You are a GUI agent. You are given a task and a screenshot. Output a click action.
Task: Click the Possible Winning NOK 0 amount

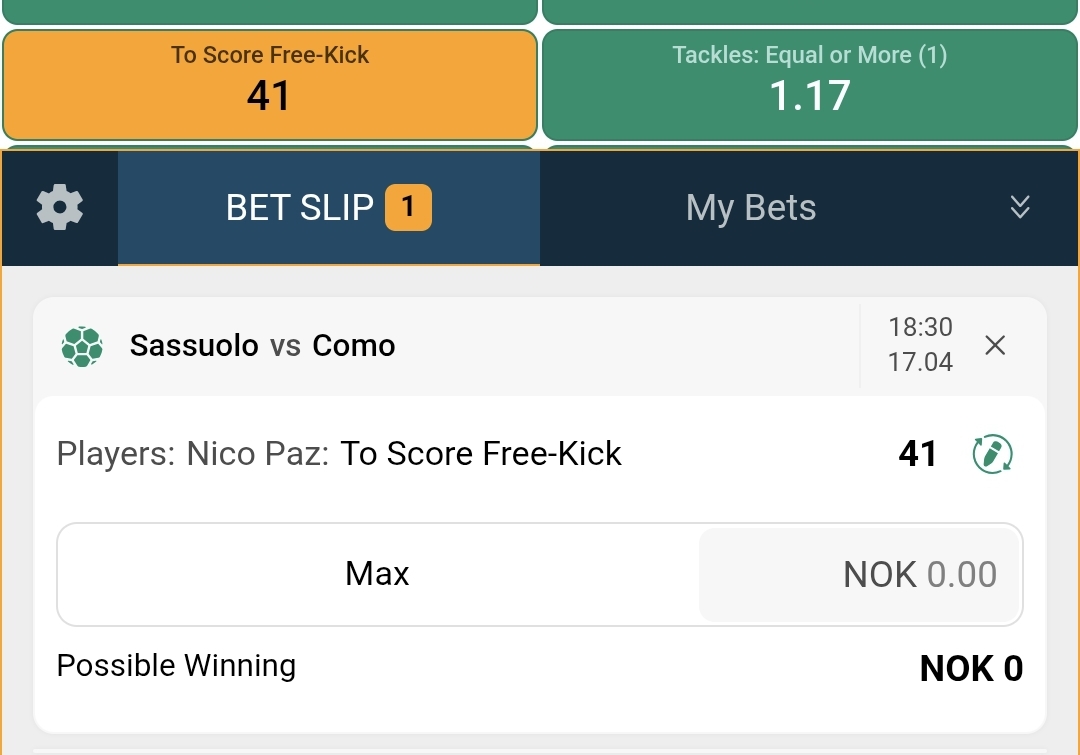[x=971, y=669]
